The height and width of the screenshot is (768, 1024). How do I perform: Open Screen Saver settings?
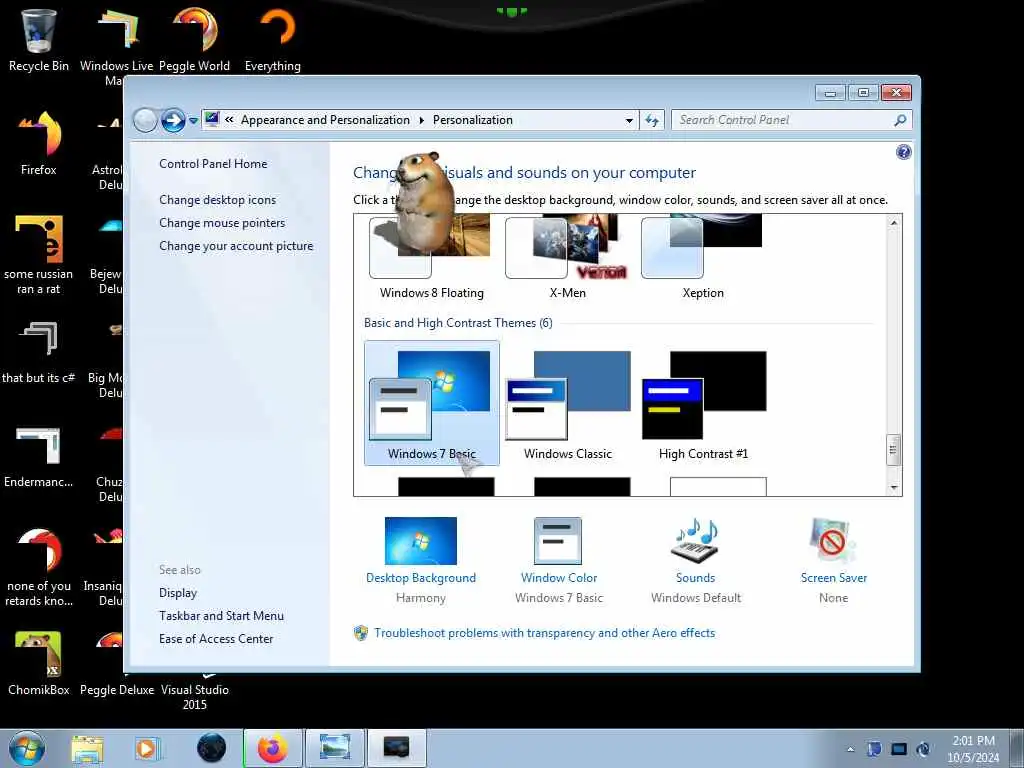(833, 560)
